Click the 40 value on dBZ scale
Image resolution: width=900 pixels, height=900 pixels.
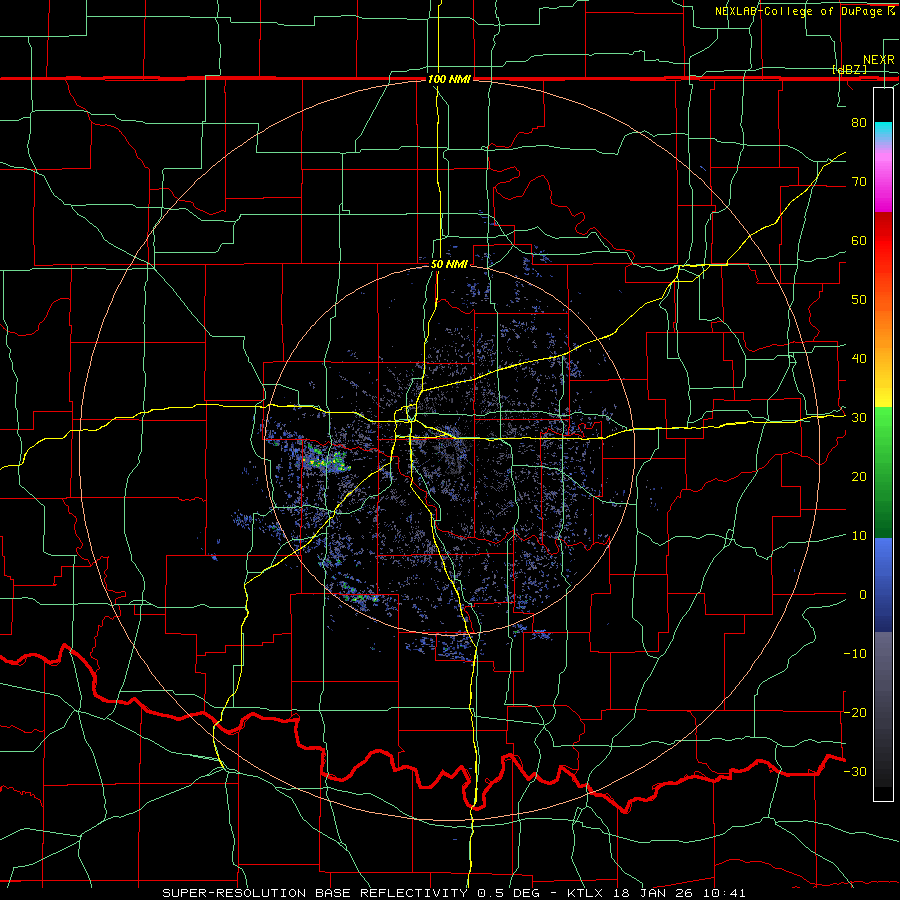pos(859,359)
